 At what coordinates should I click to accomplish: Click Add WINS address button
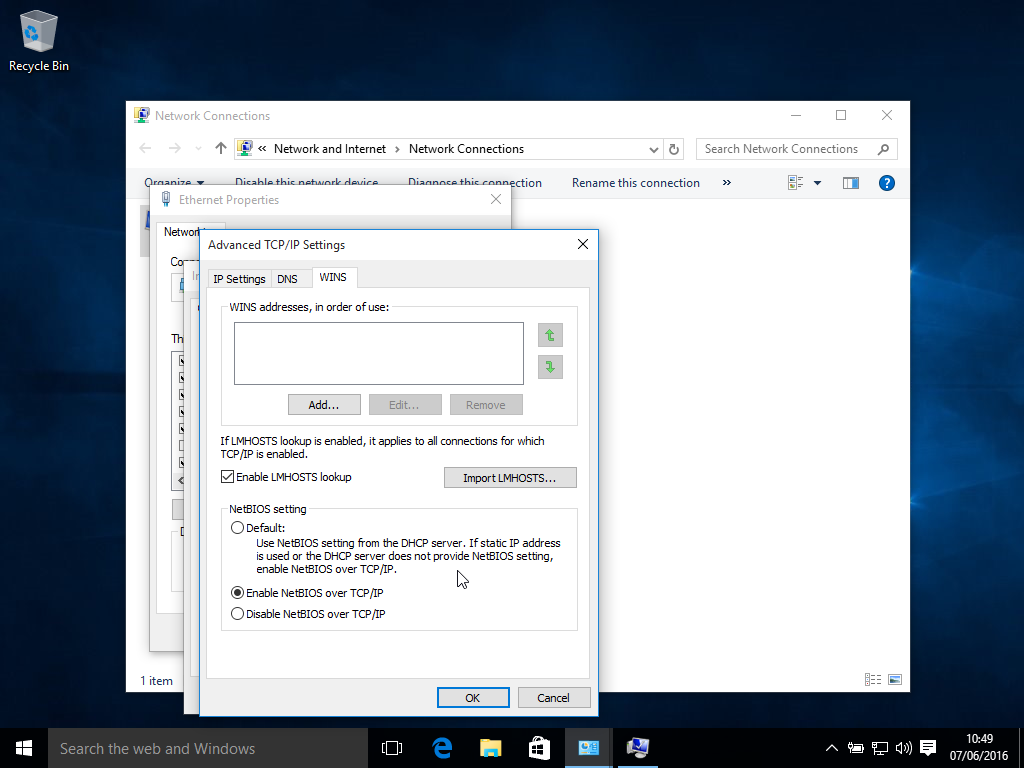[x=324, y=405]
